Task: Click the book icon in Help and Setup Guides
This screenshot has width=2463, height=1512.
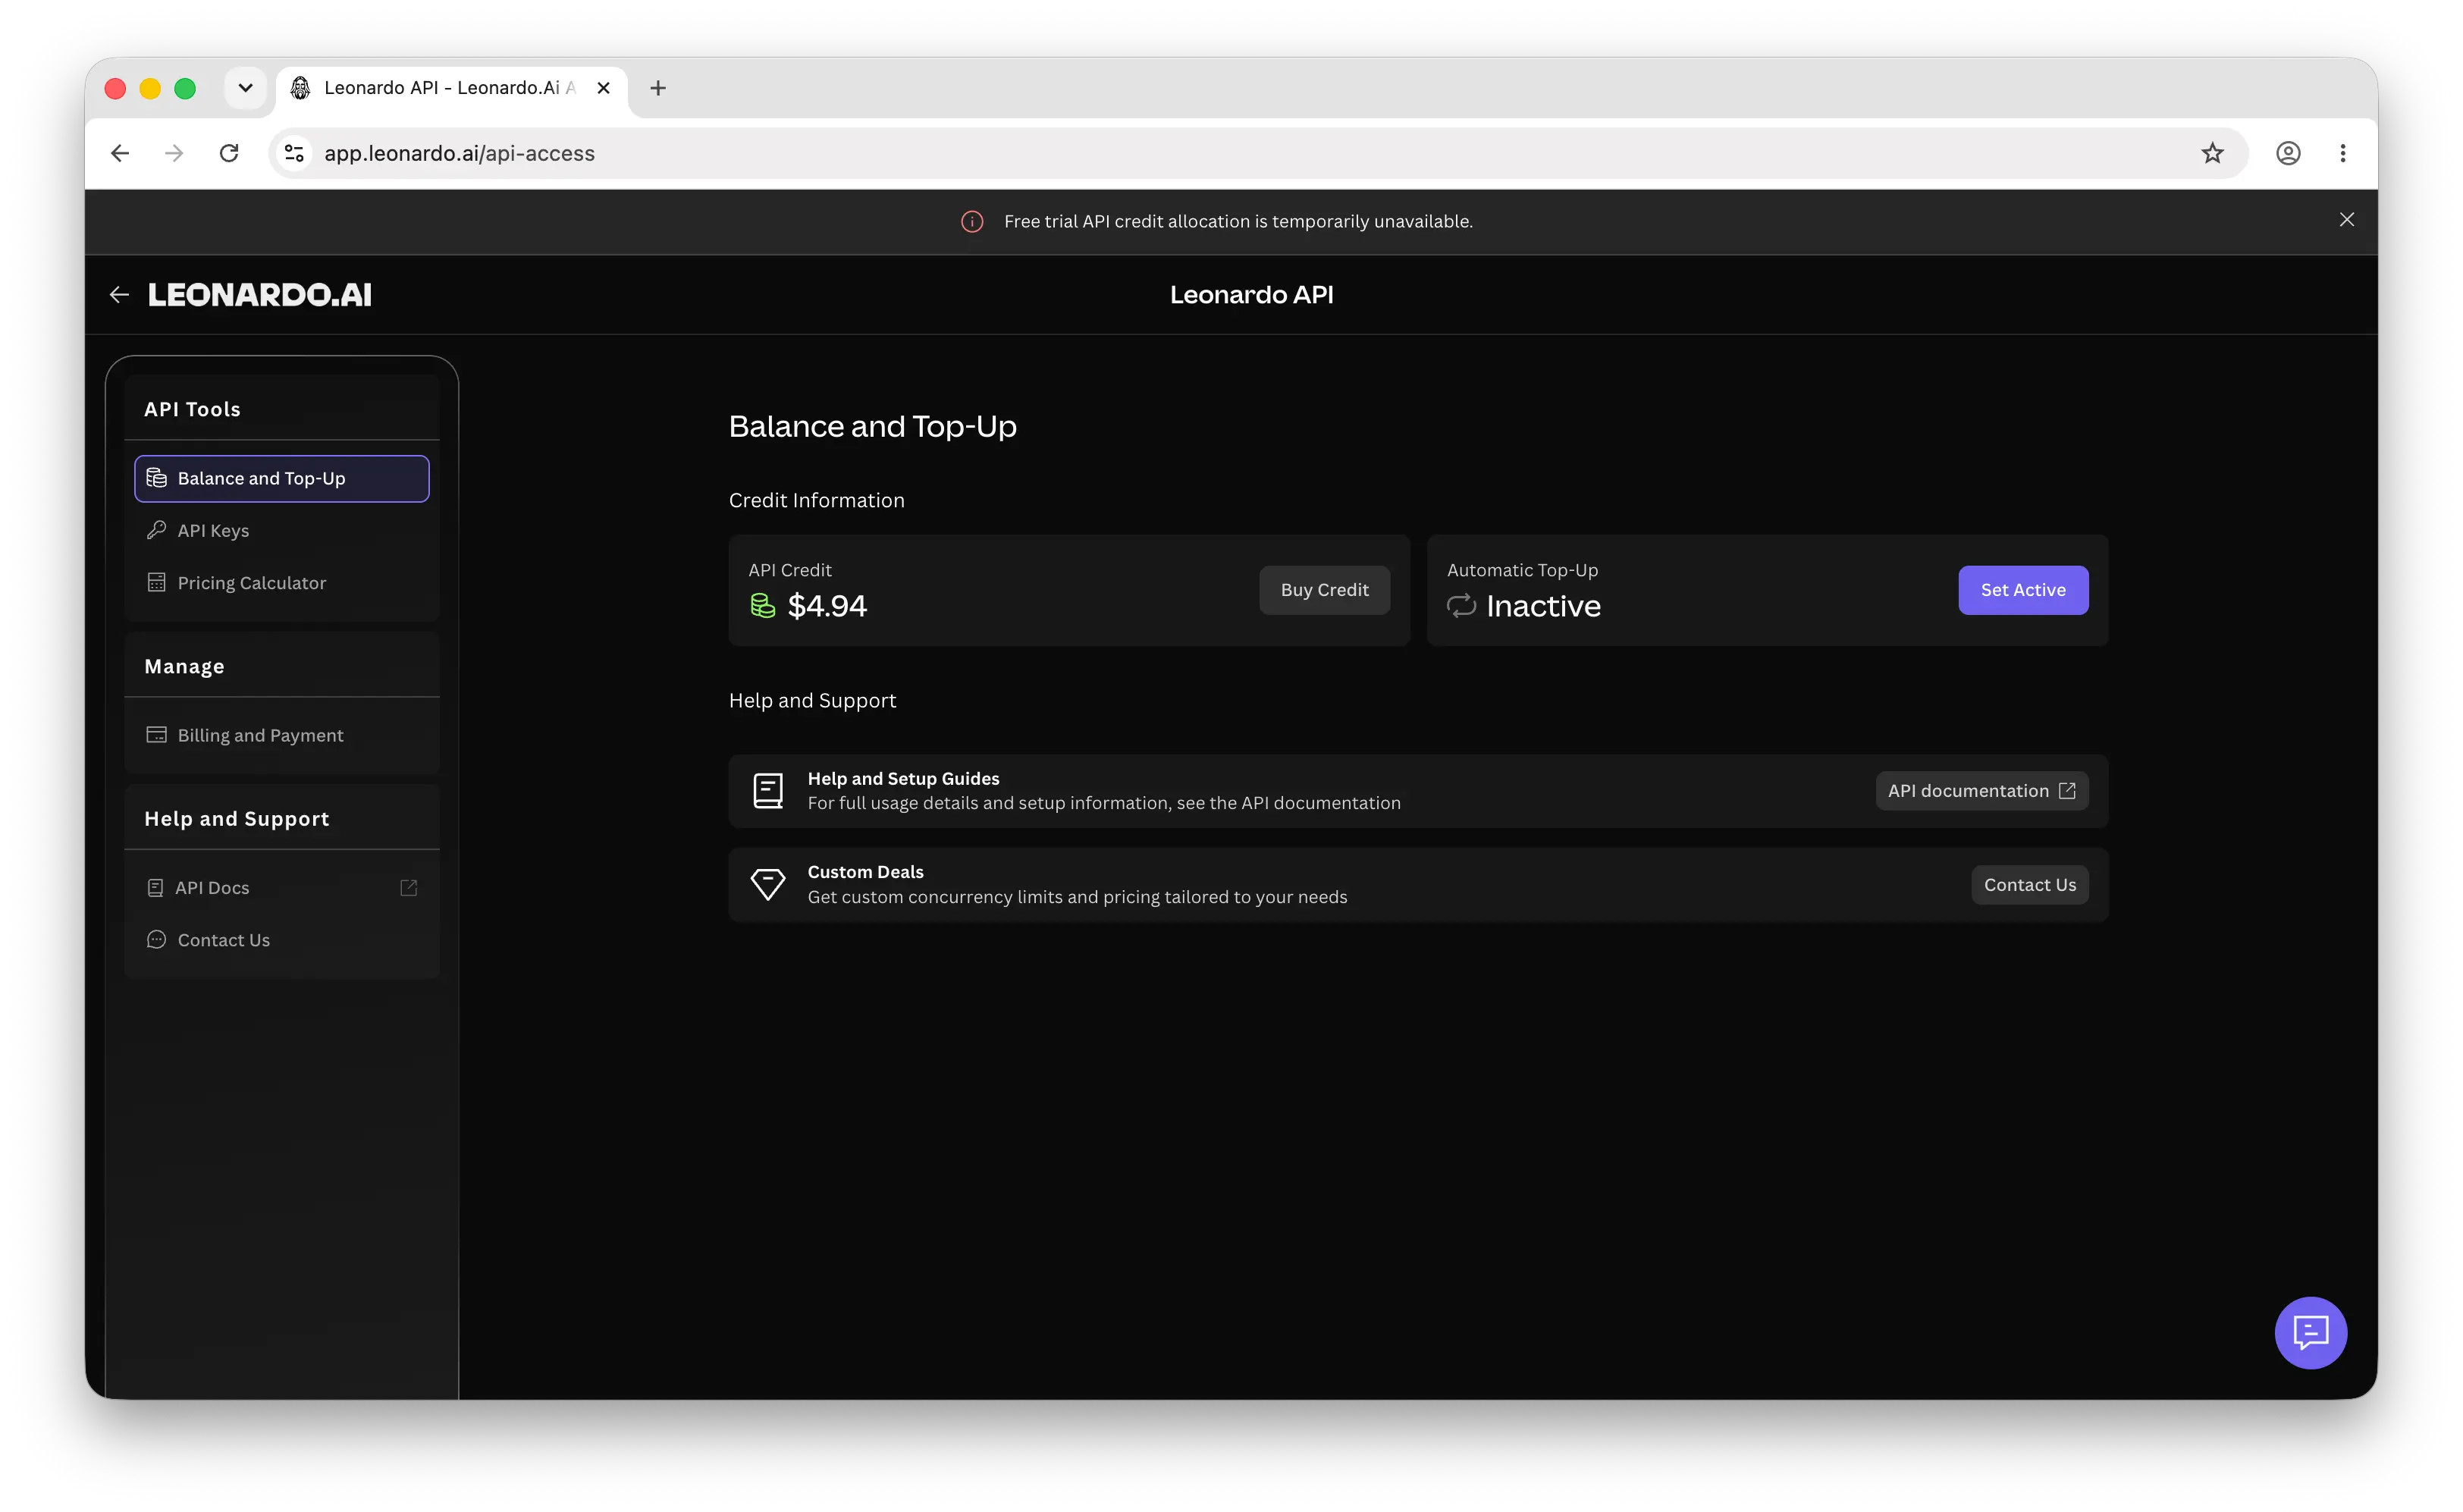Action: (x=767, y=791)
